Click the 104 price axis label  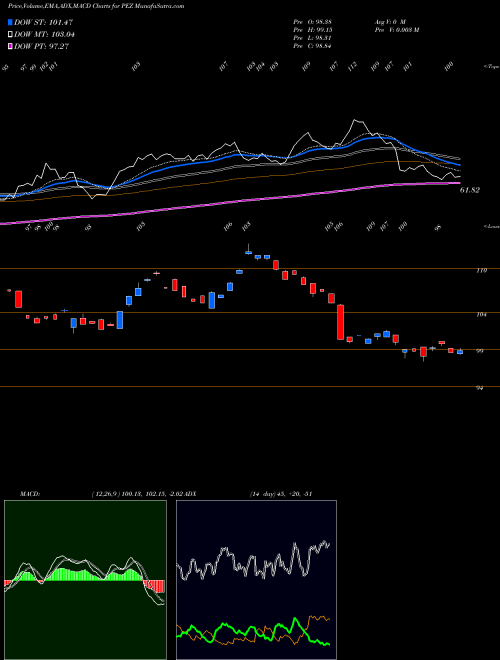pos(482,314)
